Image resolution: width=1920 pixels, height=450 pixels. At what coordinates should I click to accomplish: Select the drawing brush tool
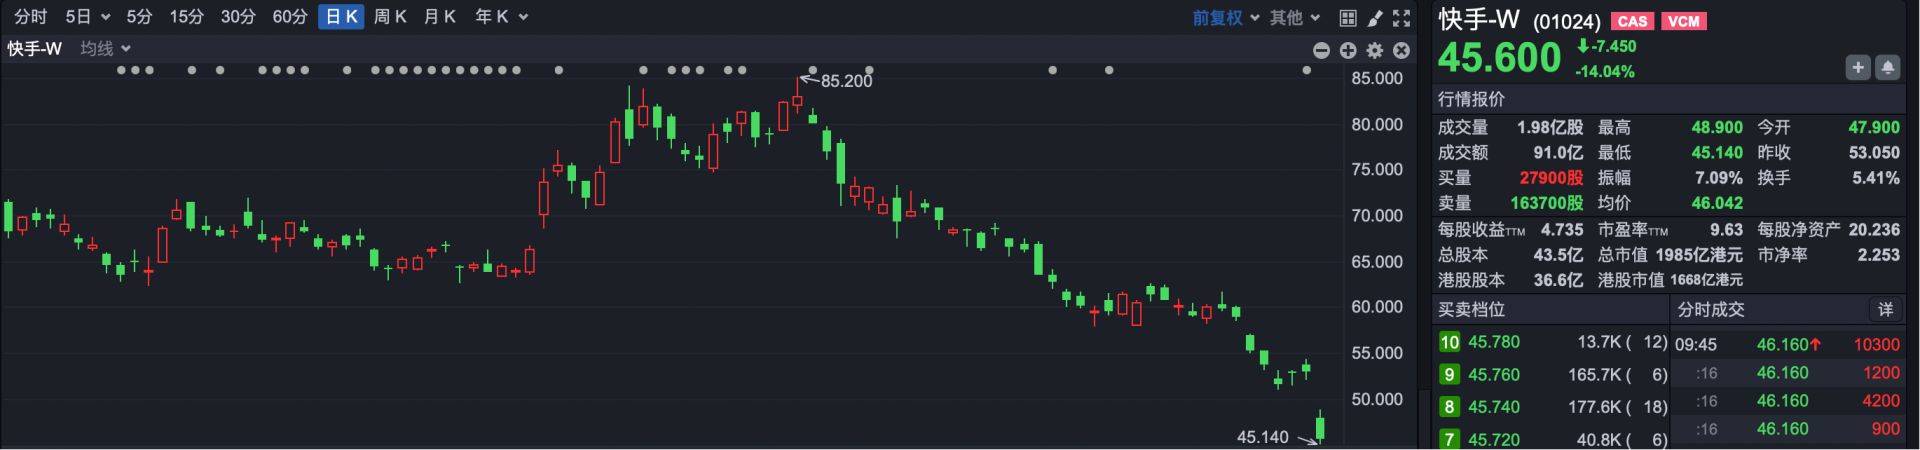(x=1375, y=18)
